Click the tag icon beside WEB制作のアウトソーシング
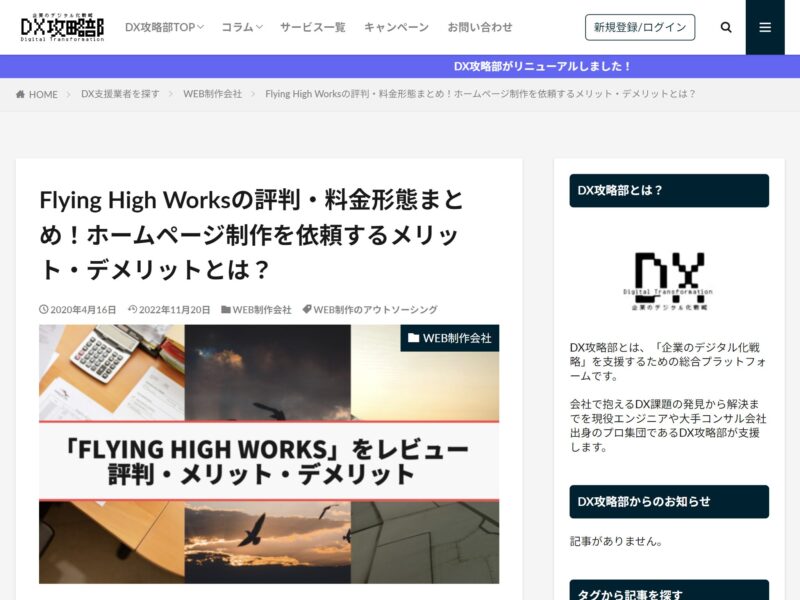The image size is (800, 600). point(307,309)
